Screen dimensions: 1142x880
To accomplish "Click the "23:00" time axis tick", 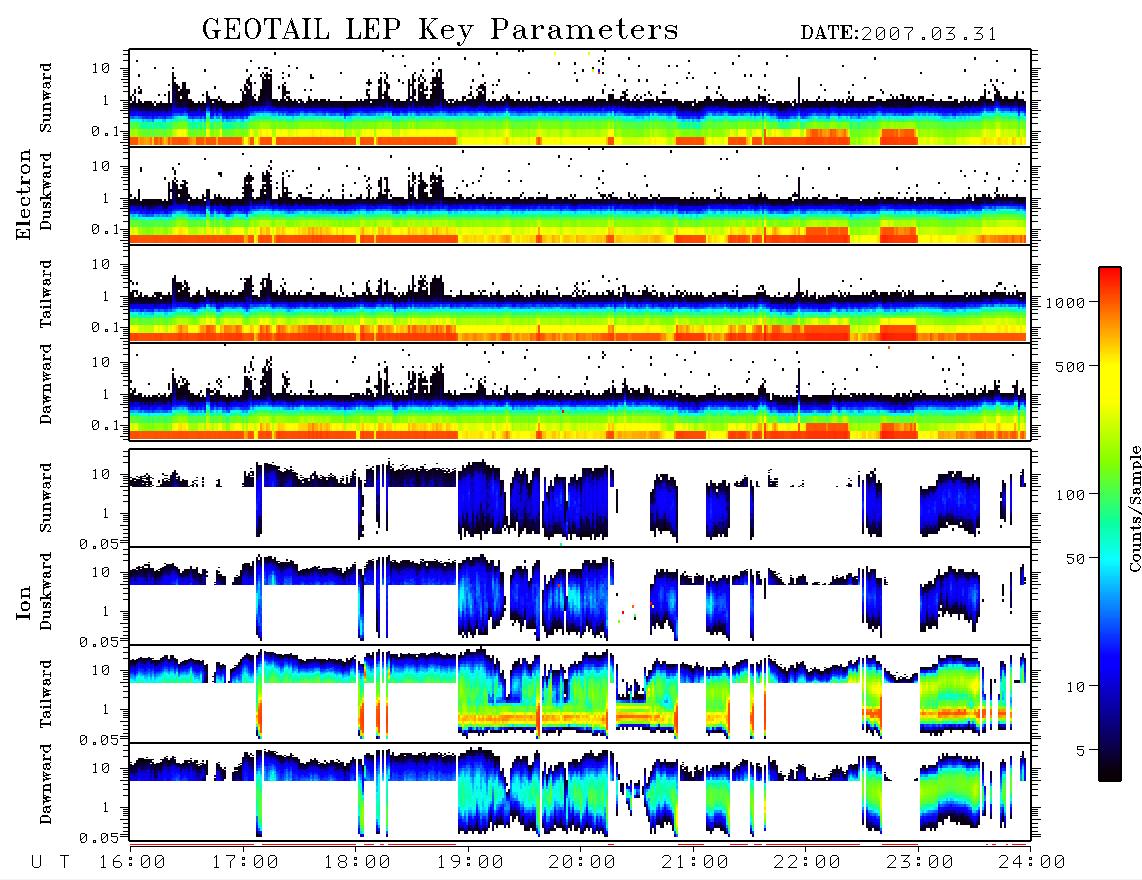I will point(920,862).
